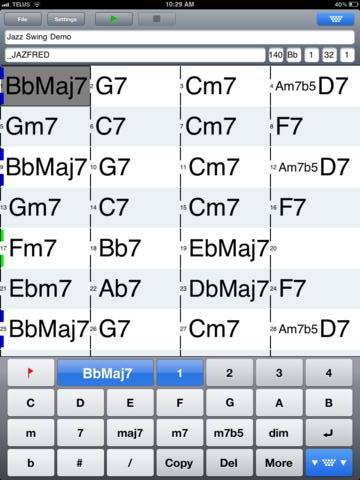
Task: Tap the return arrow key
Action: [329, 433]
